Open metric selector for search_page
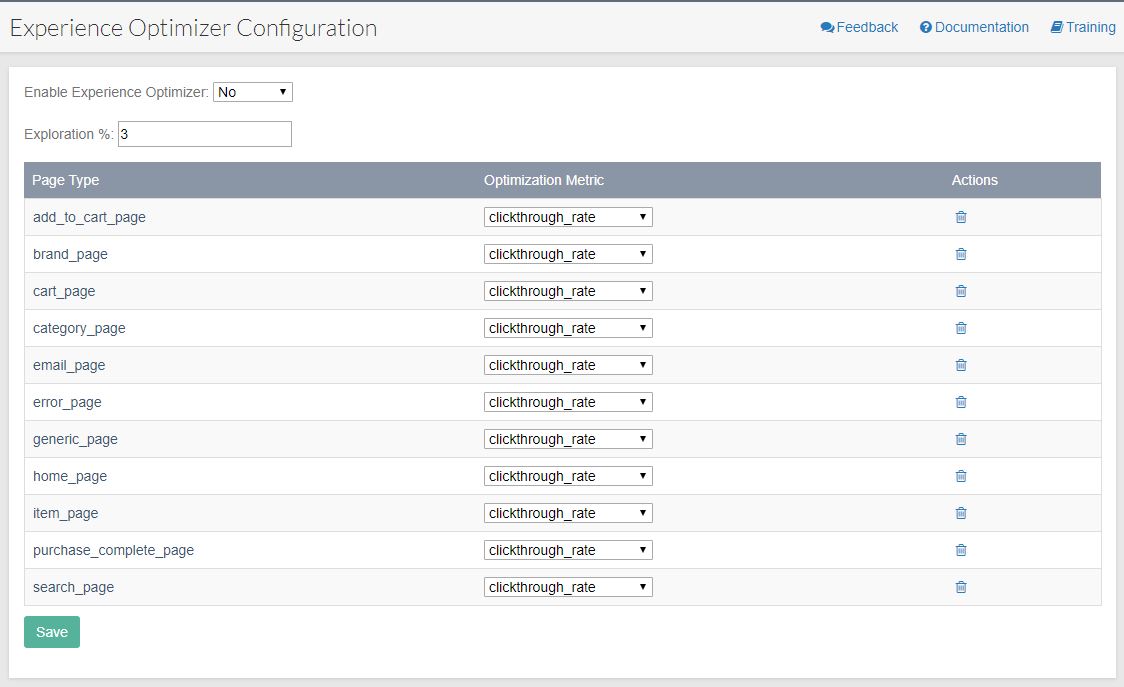This screenshot has height=687, width=1124. 567,587
